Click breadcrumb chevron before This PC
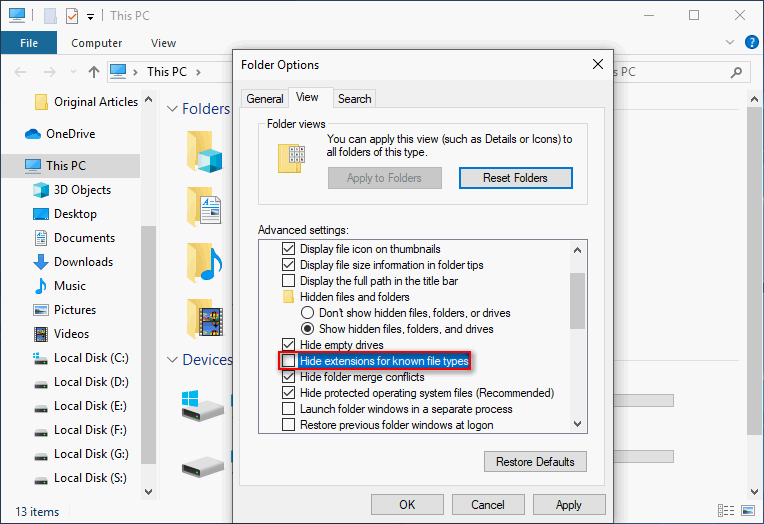The height and width of the screenshot is (524, 764). [135, 72]
